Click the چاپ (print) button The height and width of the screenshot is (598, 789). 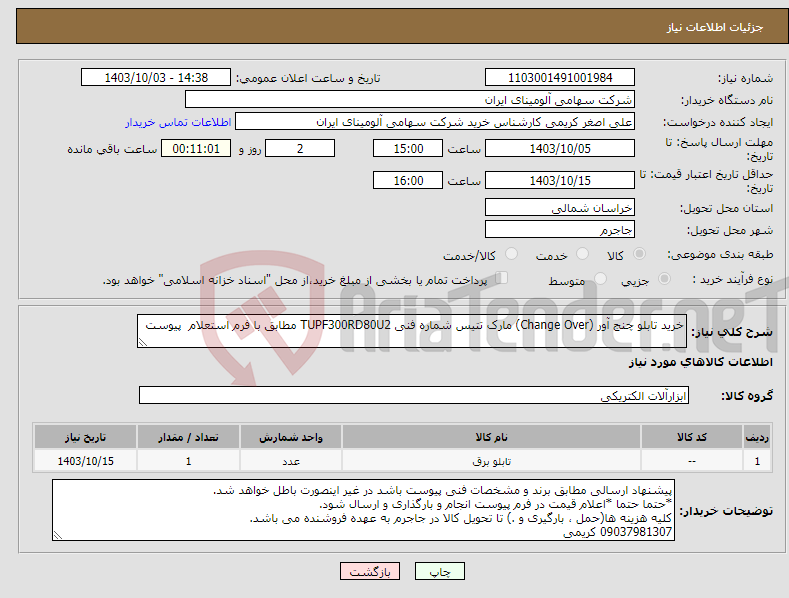coord(439,571)
